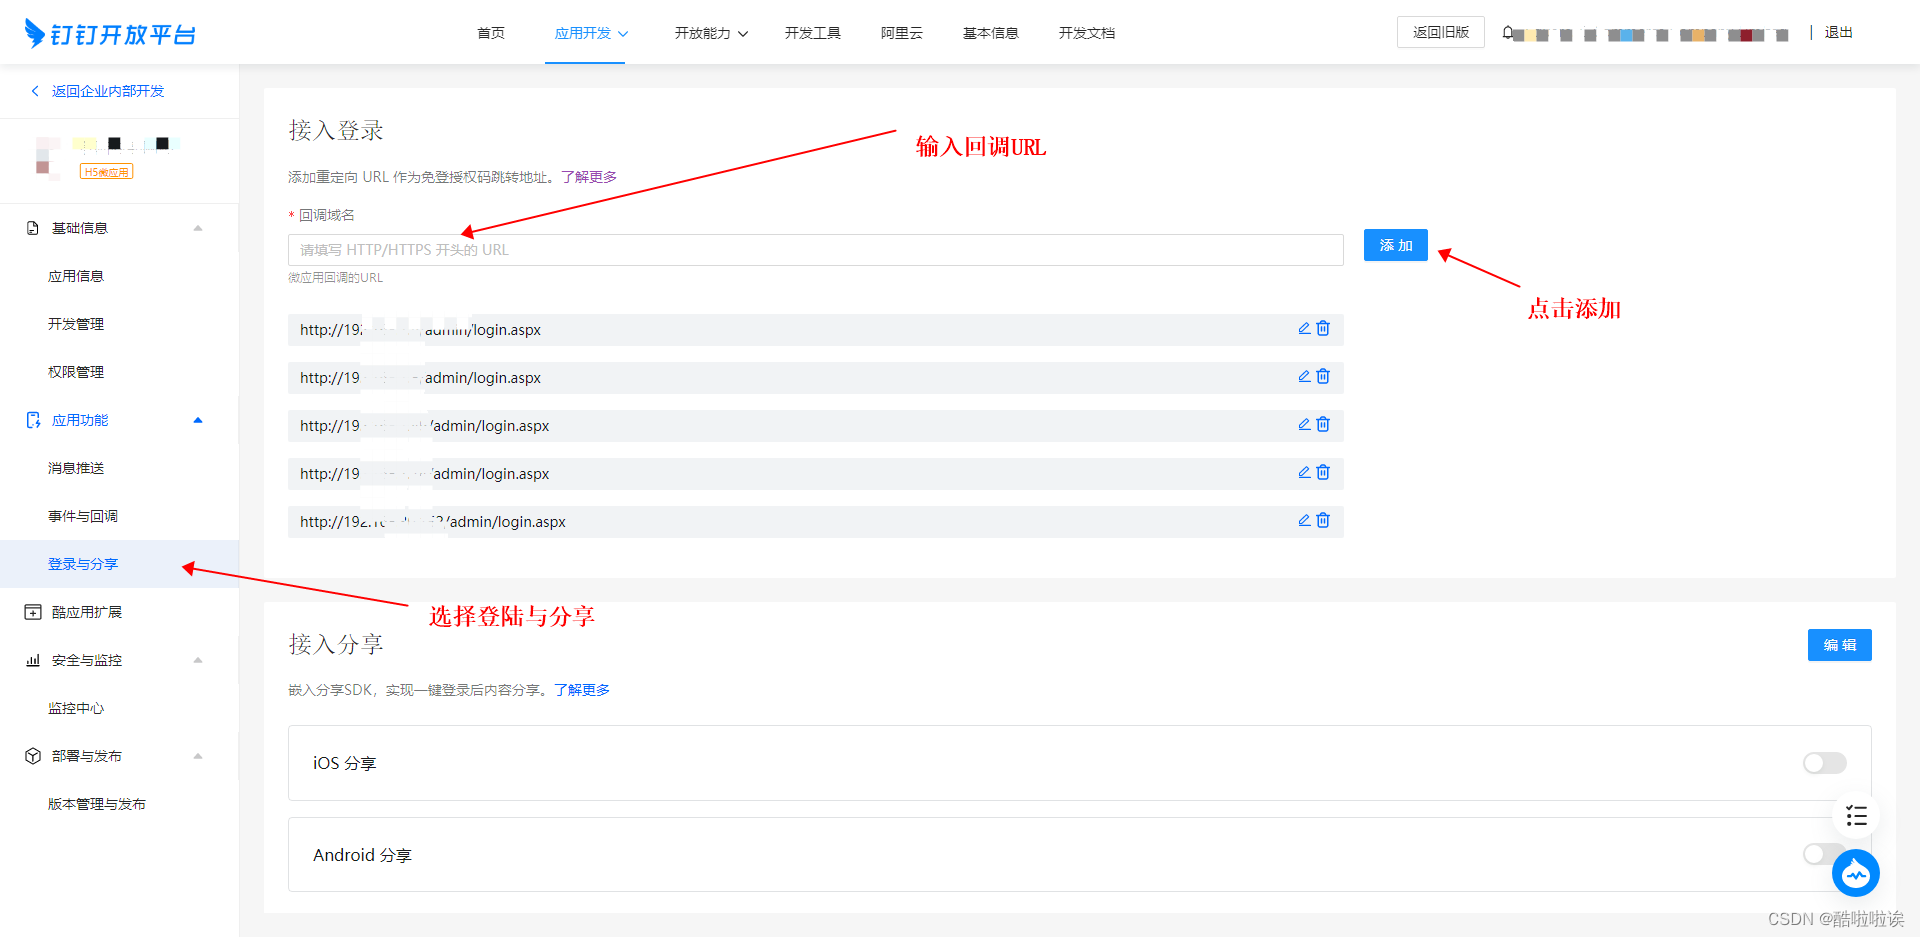Viewport: 1920px width, 937px height.
Task: Click the 基础信息 document icon
Action: pos(33,228)
